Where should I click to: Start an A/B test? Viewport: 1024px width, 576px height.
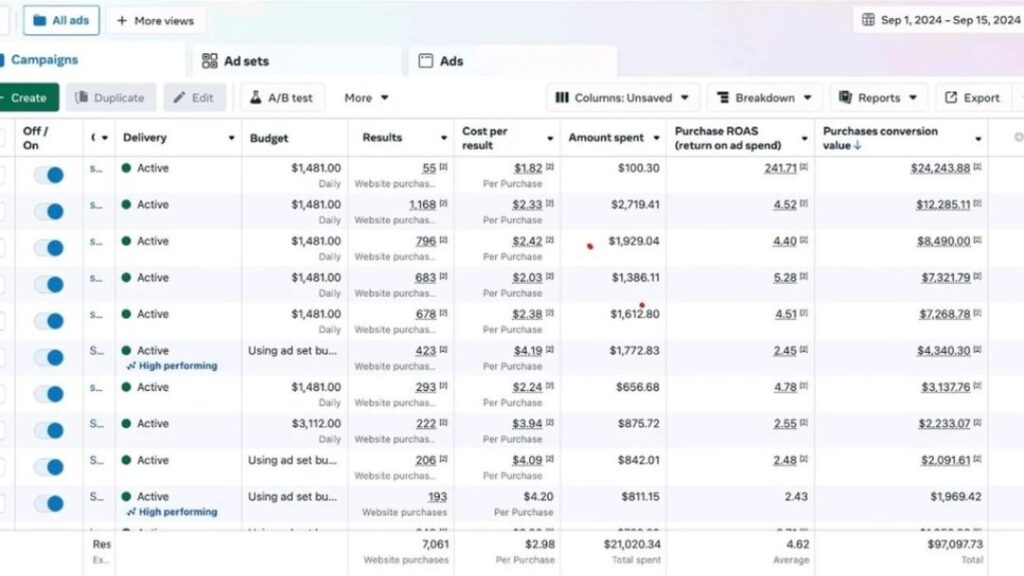[281, 97]
